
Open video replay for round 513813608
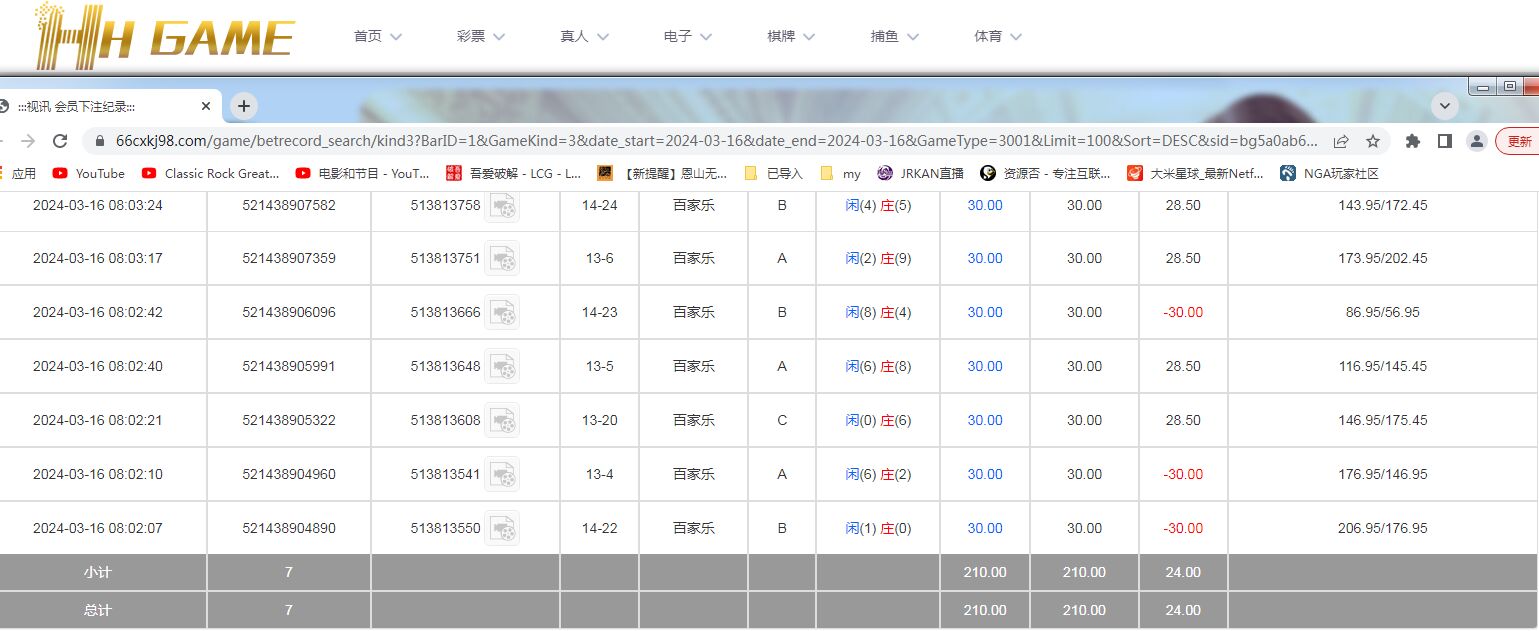(x=502, y=420)
